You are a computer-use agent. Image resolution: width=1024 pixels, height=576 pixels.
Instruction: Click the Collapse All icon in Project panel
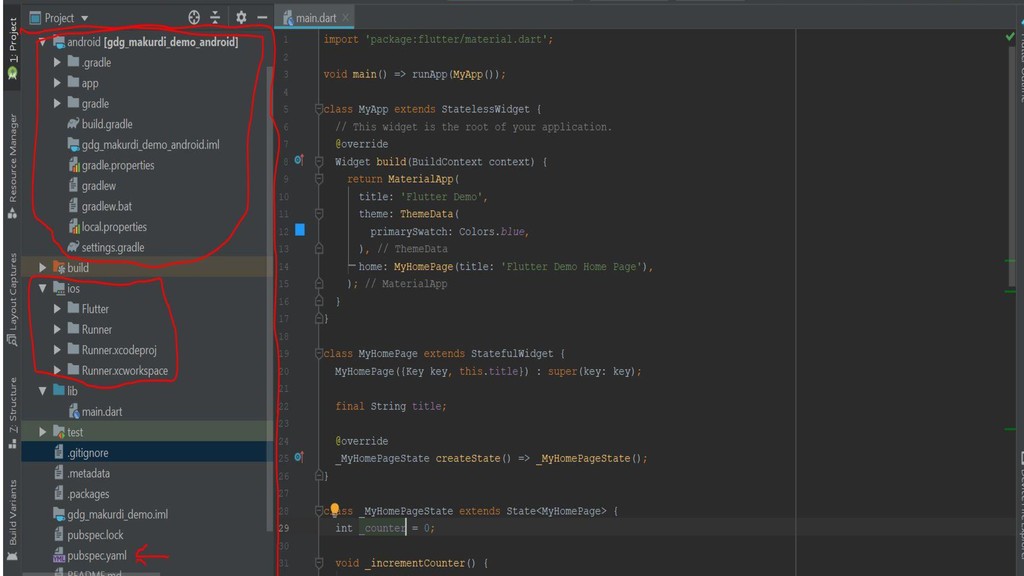tap(214, 17)
